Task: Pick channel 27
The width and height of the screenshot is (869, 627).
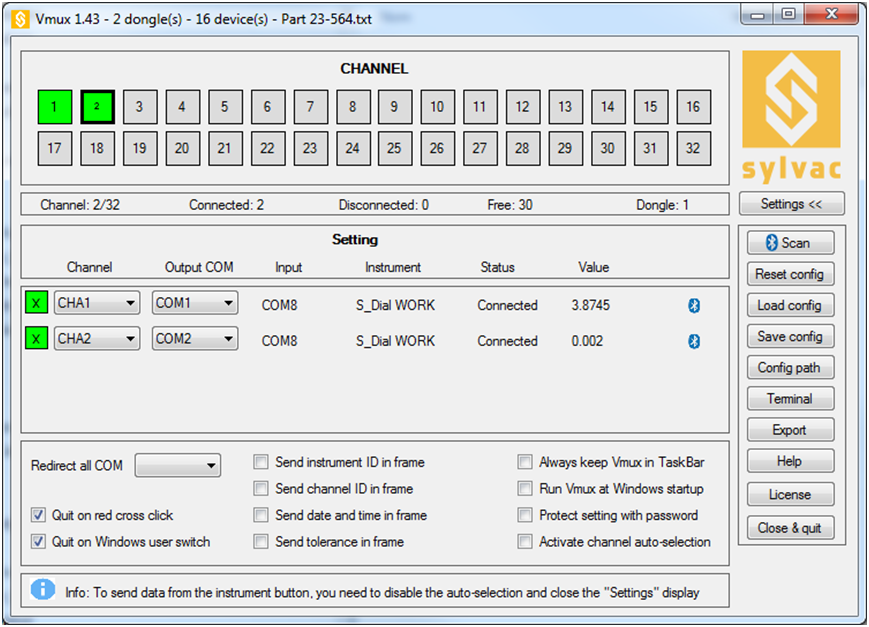Action: coord(480,149)
